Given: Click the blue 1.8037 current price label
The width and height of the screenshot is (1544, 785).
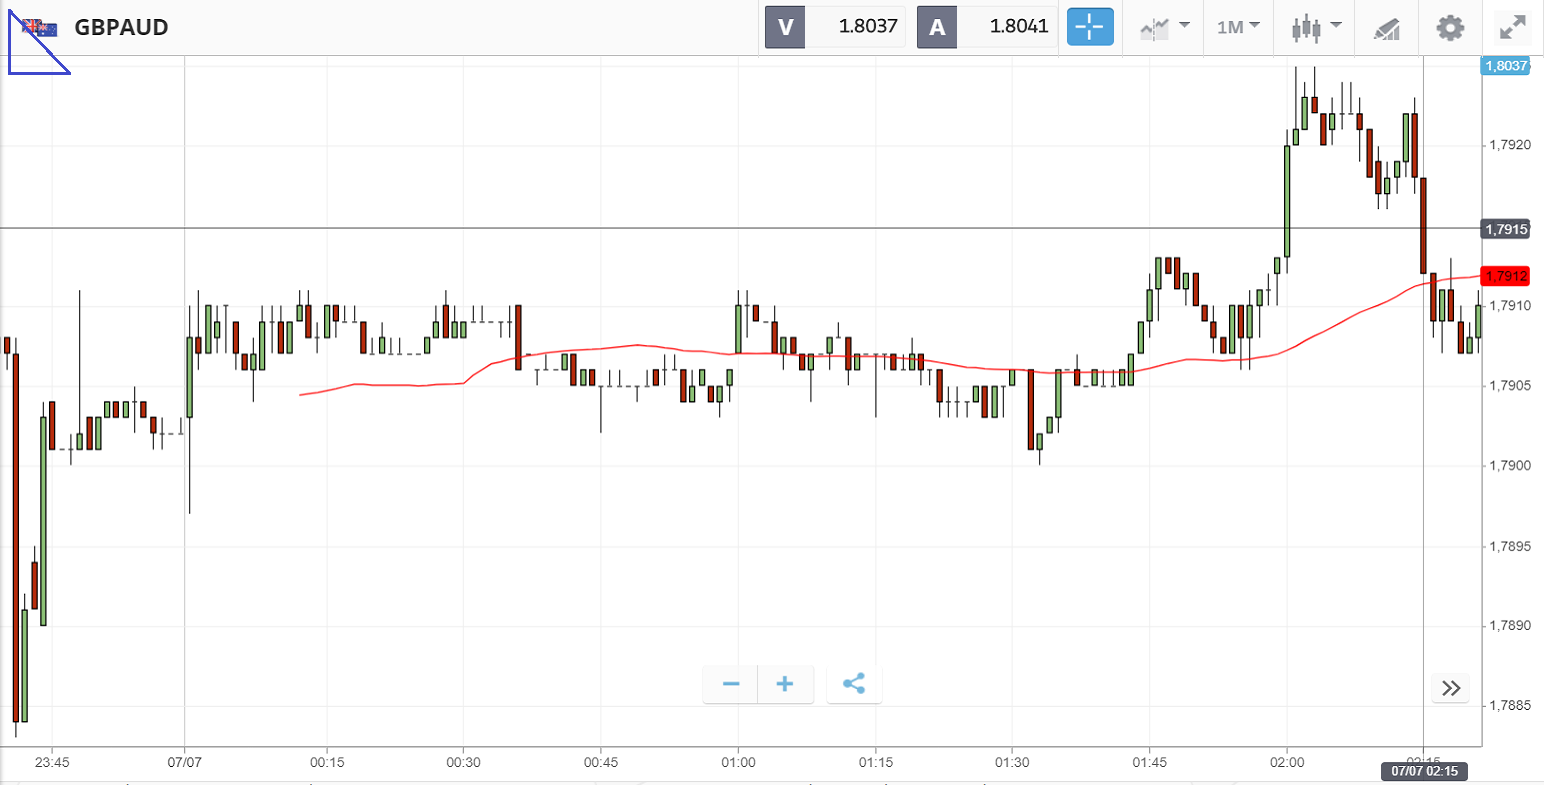Looking at the screenshot, I should pos(1505,66).
